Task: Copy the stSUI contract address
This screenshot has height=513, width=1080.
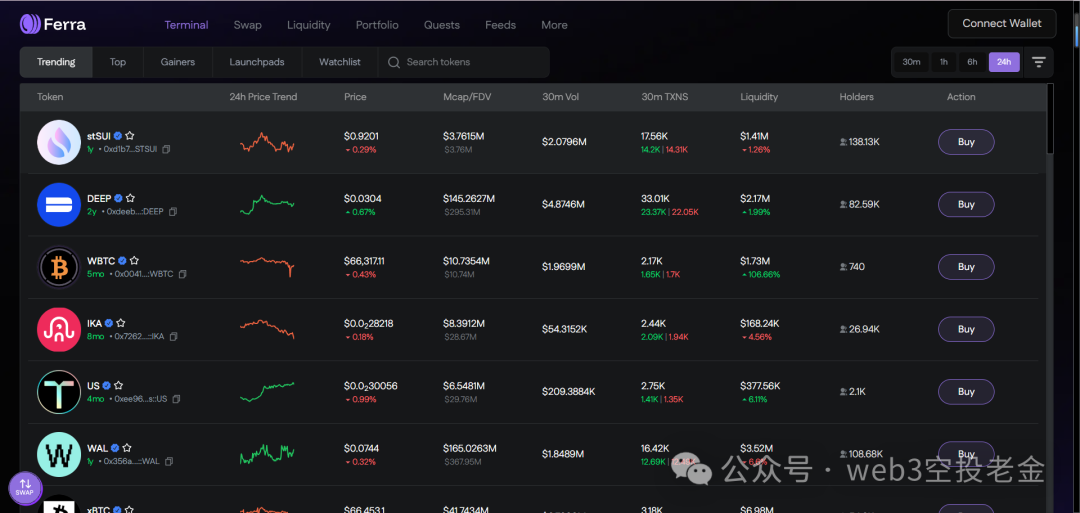Action: pos(166,149)
